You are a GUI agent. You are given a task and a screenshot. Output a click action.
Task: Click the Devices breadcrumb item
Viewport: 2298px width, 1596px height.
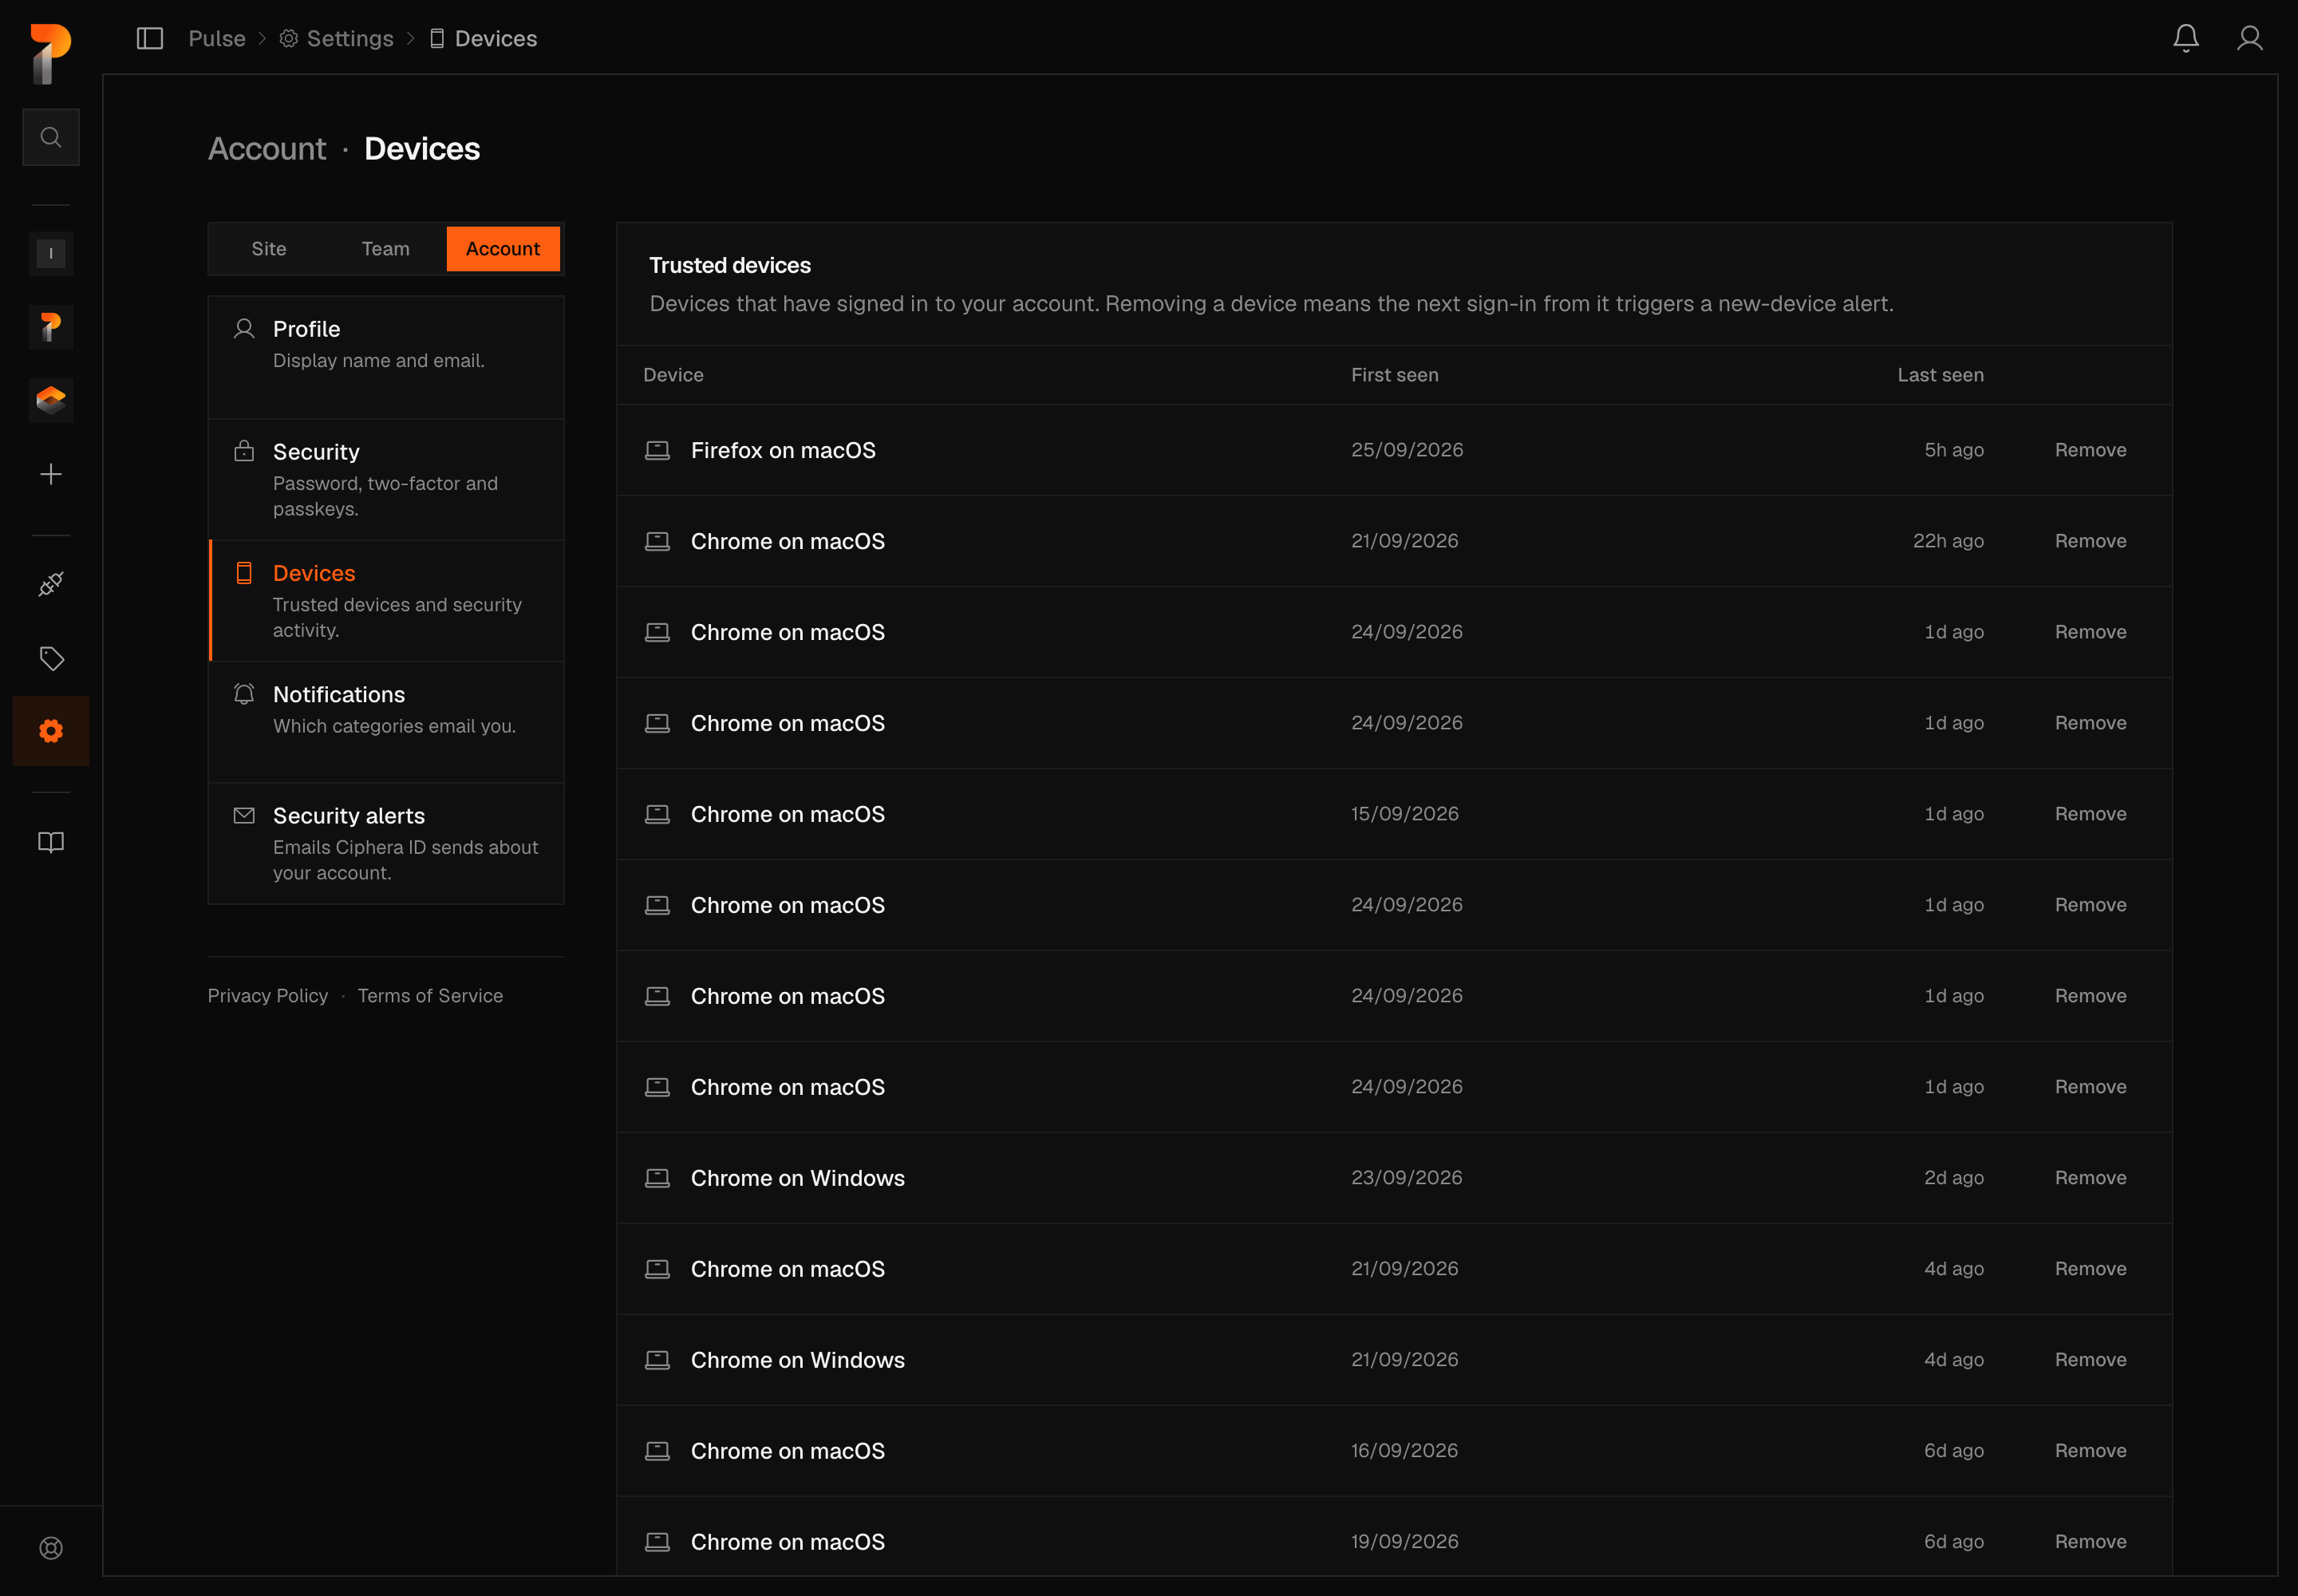pyautogui.click(x=484, y=38)
